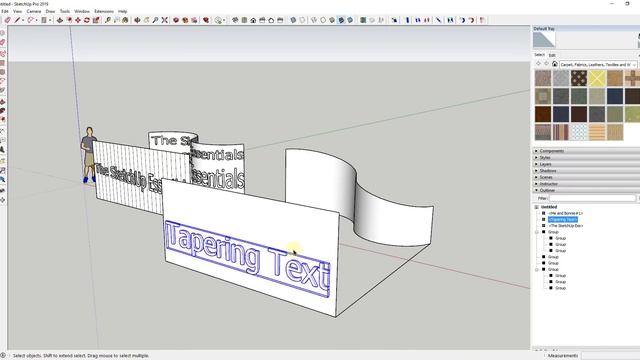The width and height of the screenshot is (640, 360).
Task: Select the Arc drawing tool
Action: click(30, 20)
